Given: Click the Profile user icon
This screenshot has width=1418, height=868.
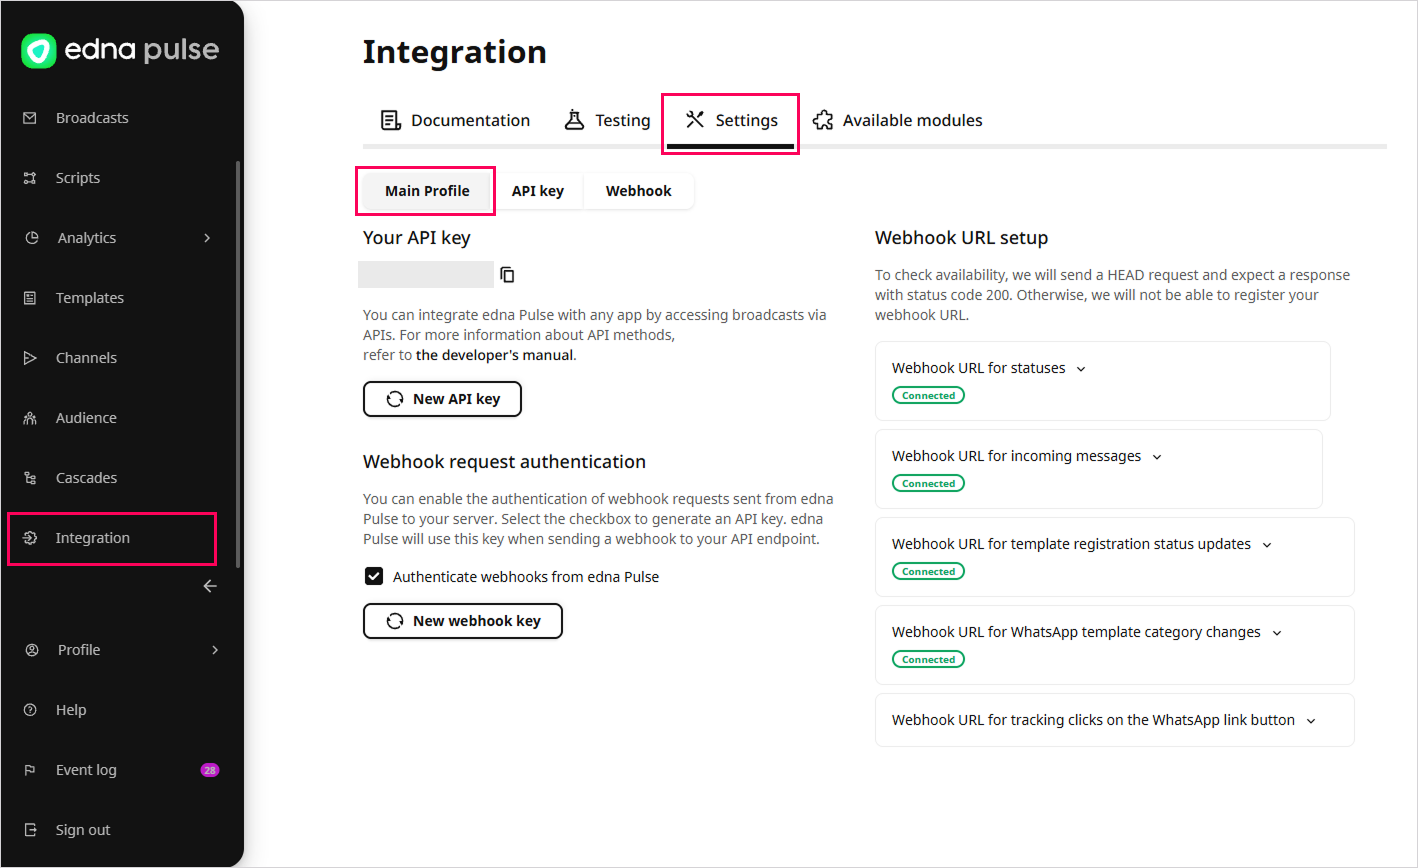Looking at the screenshot, I should click(x=32, y=650).
